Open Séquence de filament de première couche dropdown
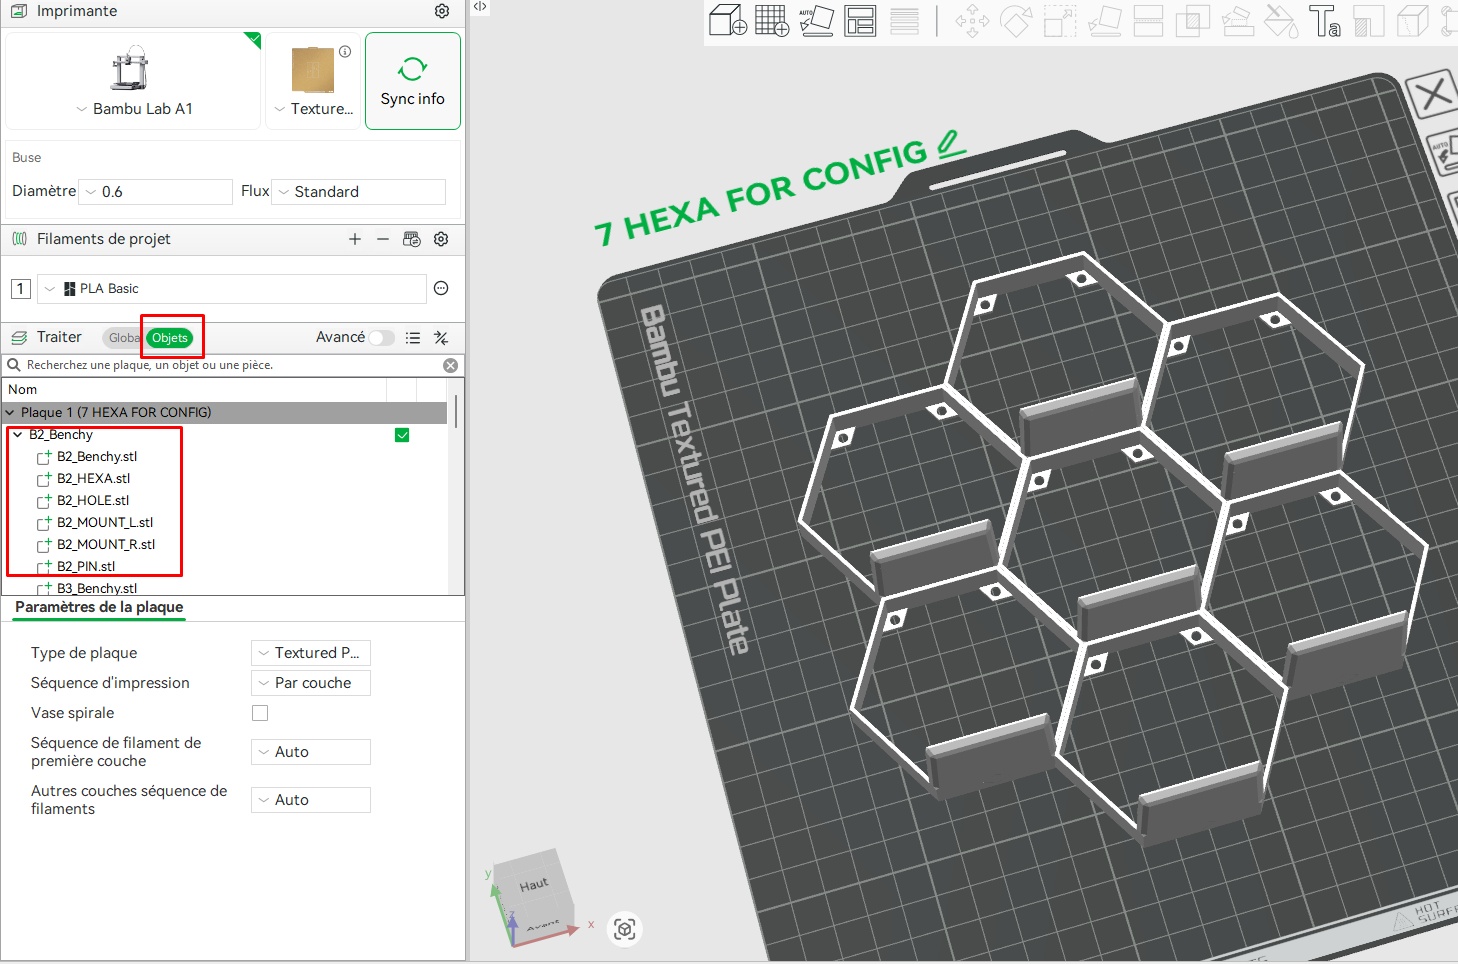 click(311, 752)
